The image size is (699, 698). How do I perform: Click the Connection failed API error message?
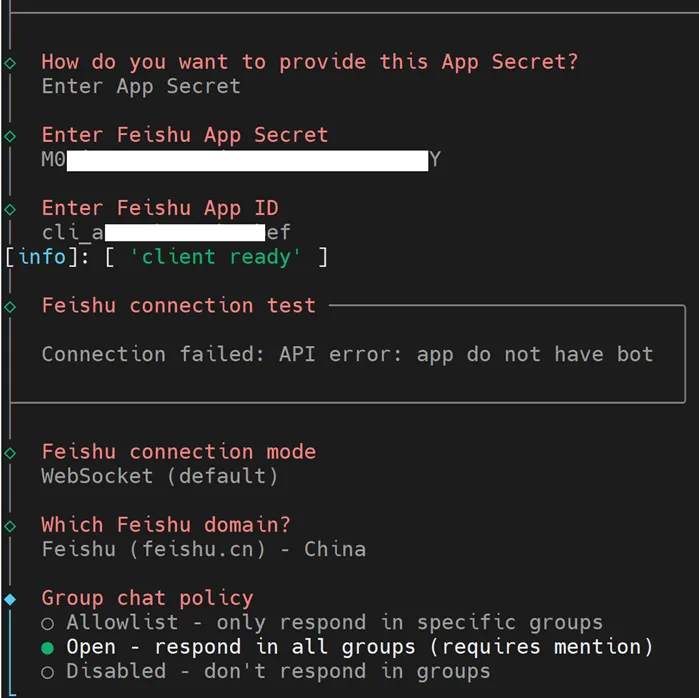[x=347, y=354]
